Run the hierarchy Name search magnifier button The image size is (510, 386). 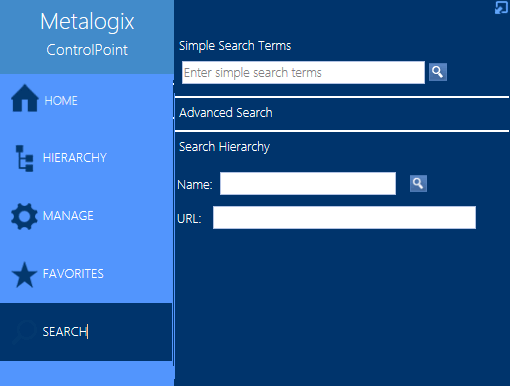coord(418,183)
